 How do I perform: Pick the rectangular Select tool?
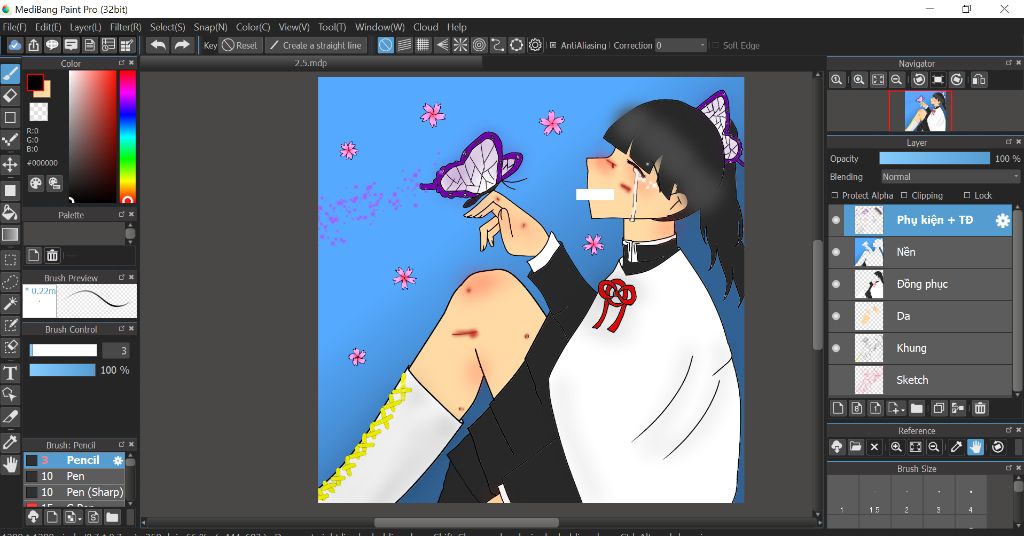[x=10, y=260]
